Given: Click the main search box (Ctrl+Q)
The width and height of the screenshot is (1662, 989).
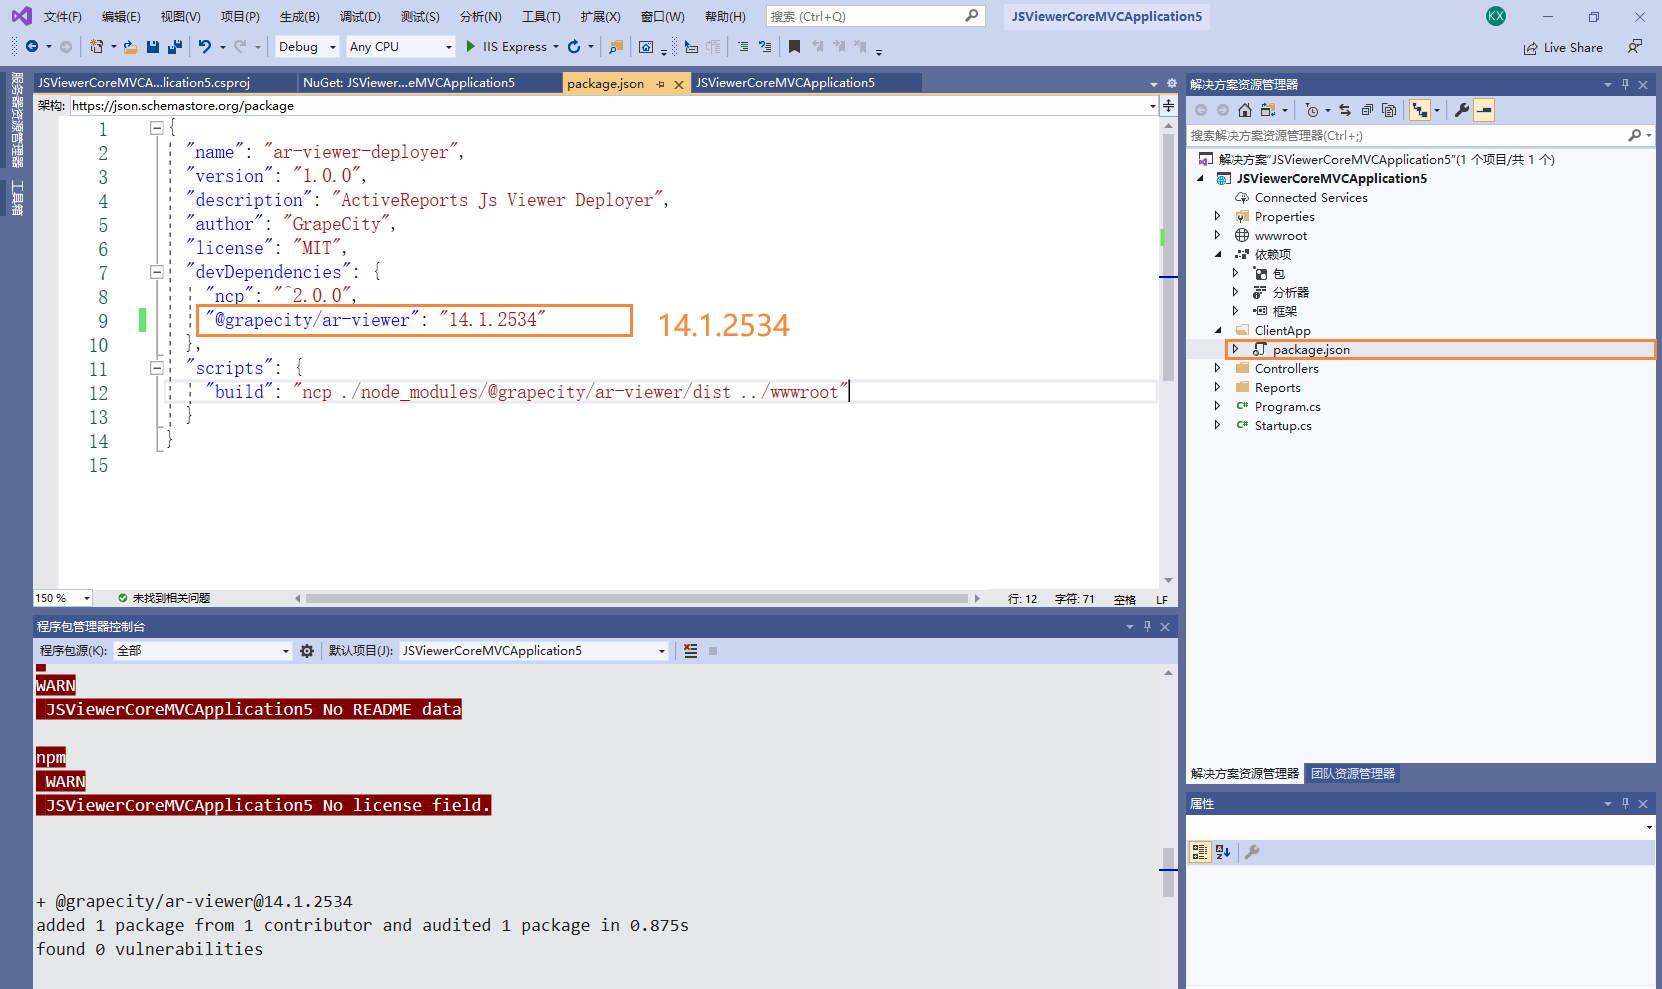Looking at the screenshot, I should pos(875,16).
